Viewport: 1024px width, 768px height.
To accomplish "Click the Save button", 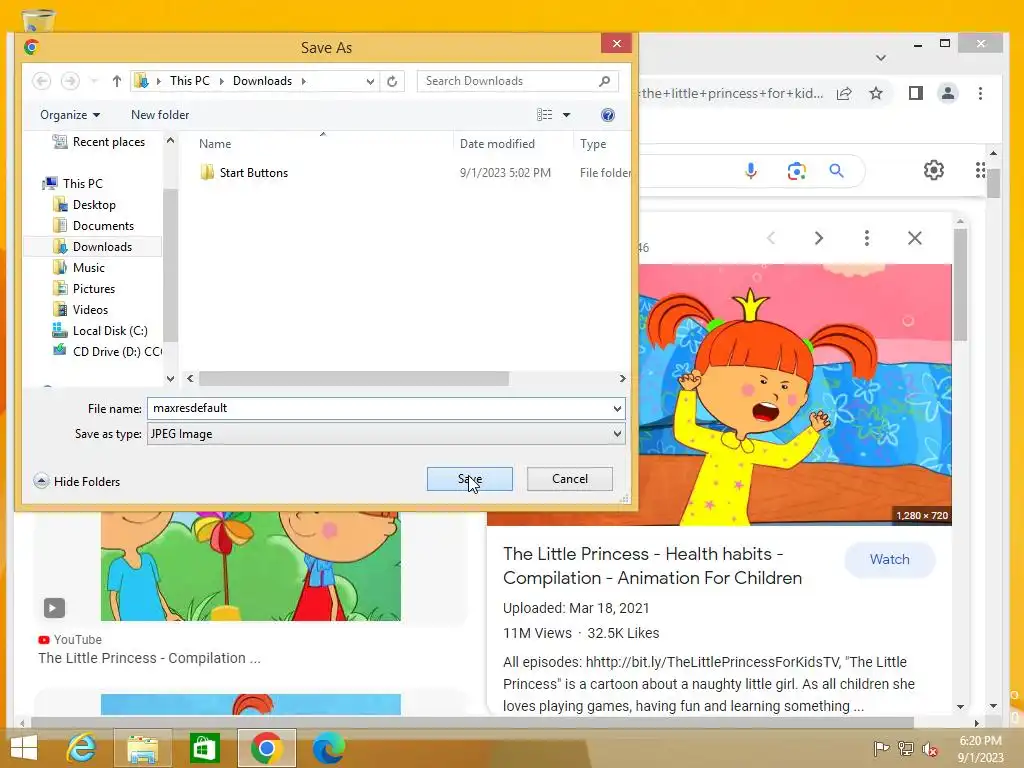I will click(470, 479).
